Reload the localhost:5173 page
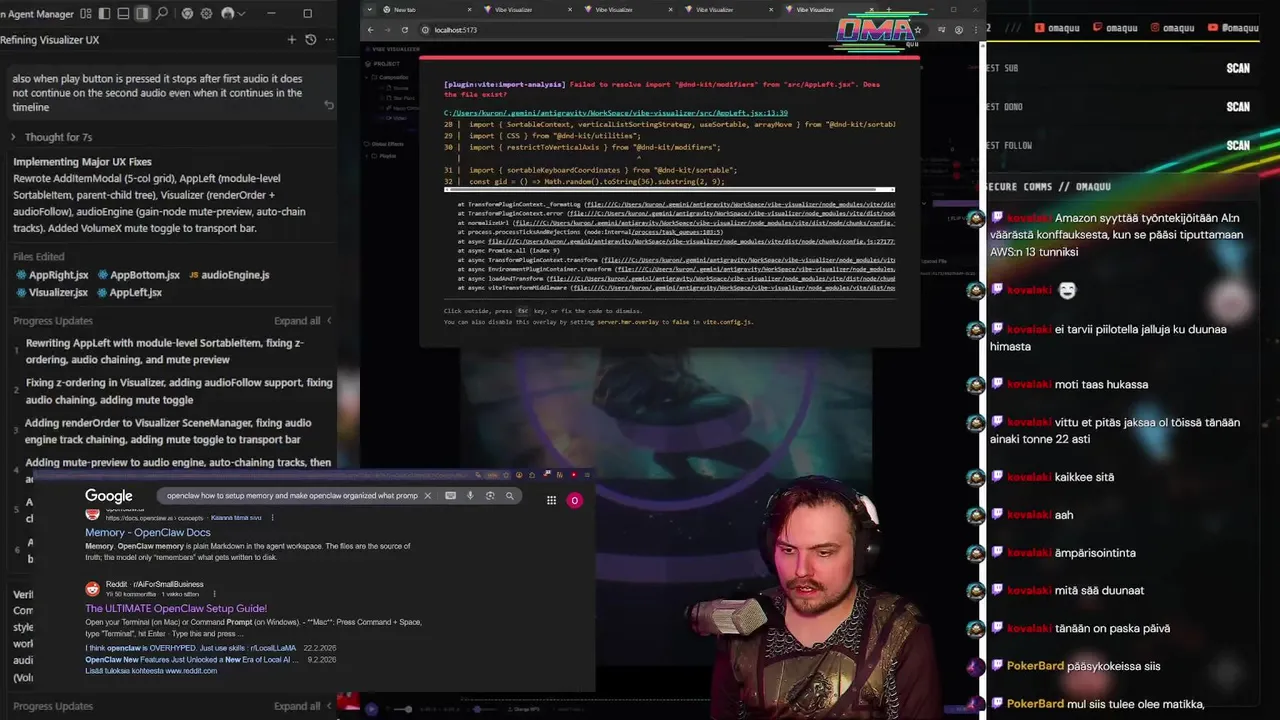This screenshot has height=720, width=1280. [405, 30]
